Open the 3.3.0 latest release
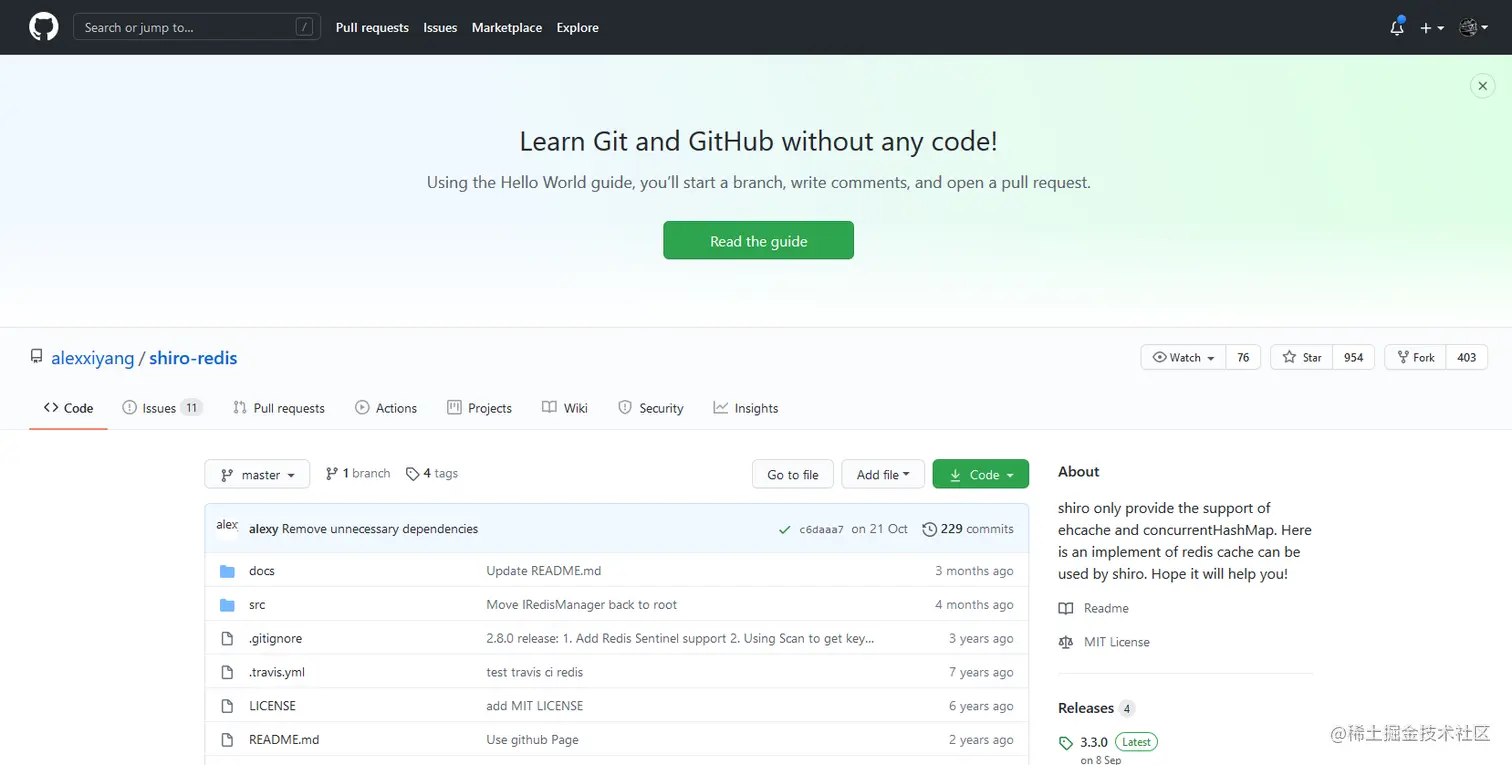This screenshot has width=1512, height=765. tap(1108, 742)
